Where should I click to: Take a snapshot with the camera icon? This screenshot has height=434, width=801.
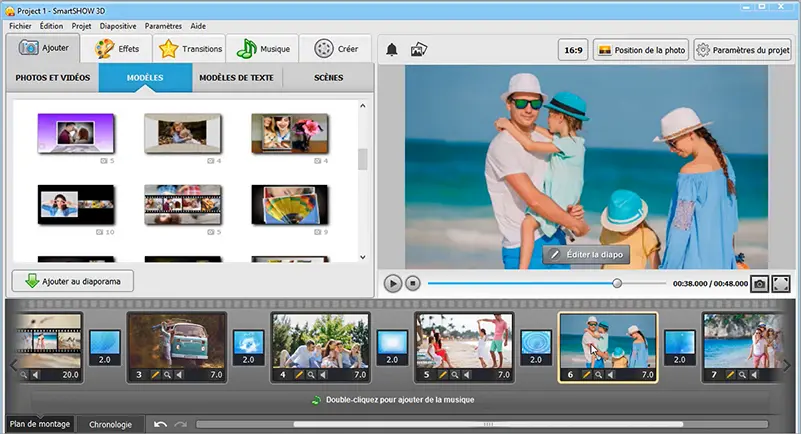pos(760,284)
